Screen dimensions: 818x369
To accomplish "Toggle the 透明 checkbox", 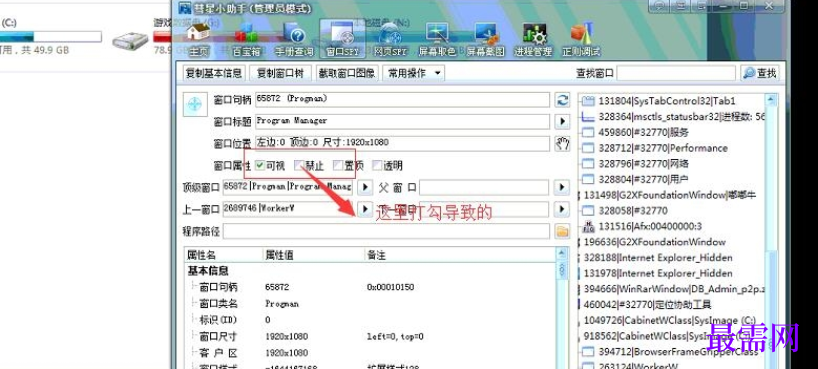I will (x=377, y=165).
